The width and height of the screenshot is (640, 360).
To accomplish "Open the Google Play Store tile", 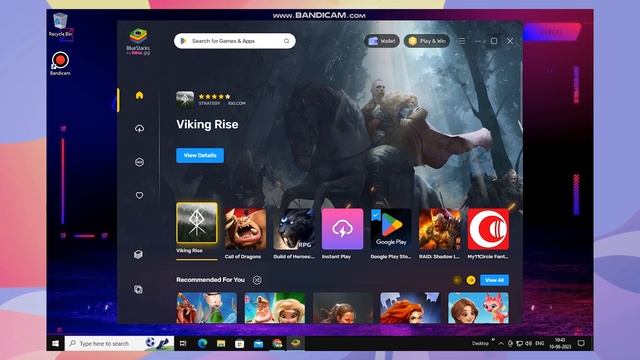I will point(391,229).
